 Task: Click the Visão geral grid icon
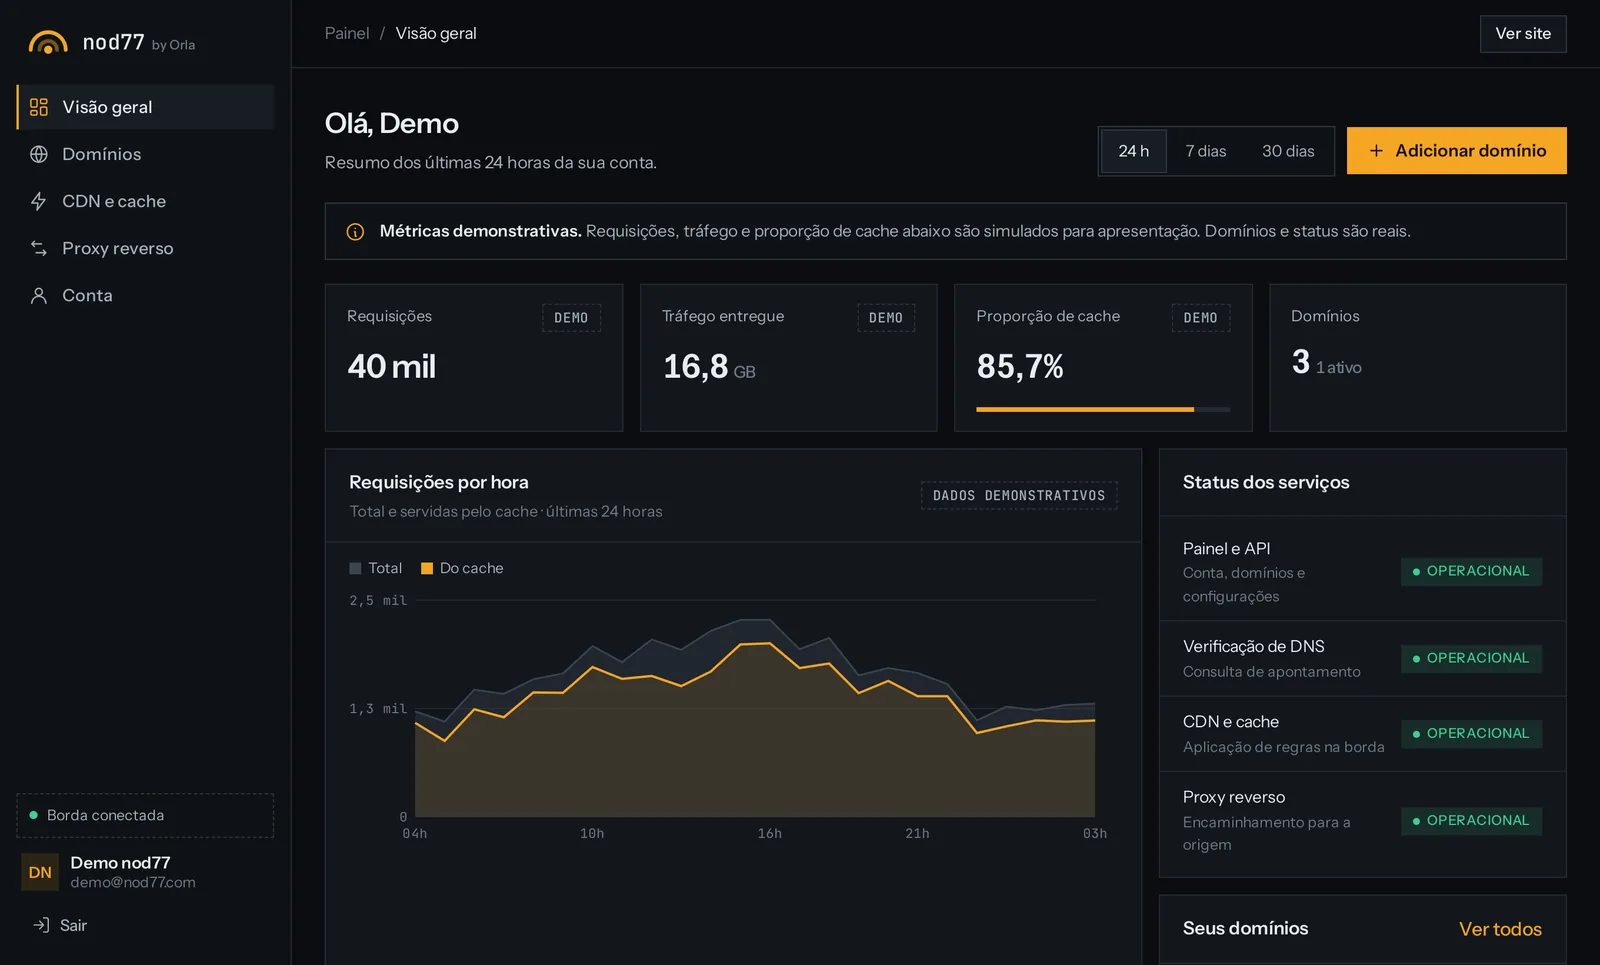[39, 107]
